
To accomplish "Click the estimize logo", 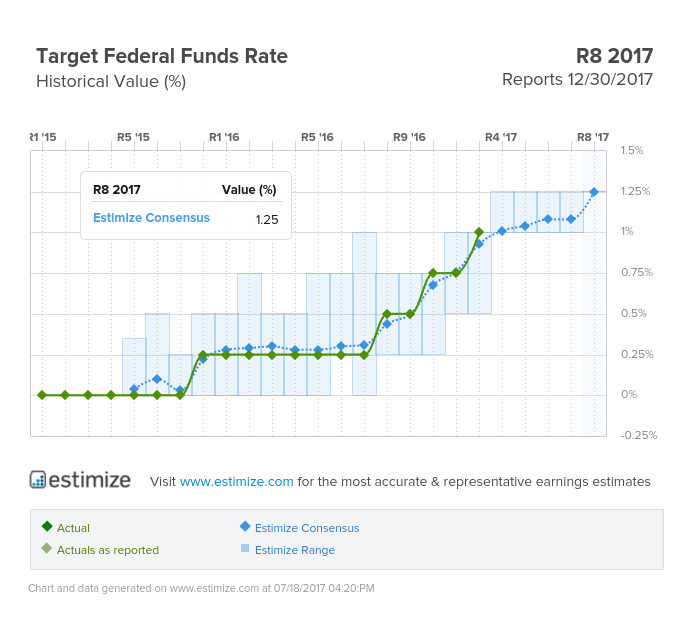I will click(80, 480).
